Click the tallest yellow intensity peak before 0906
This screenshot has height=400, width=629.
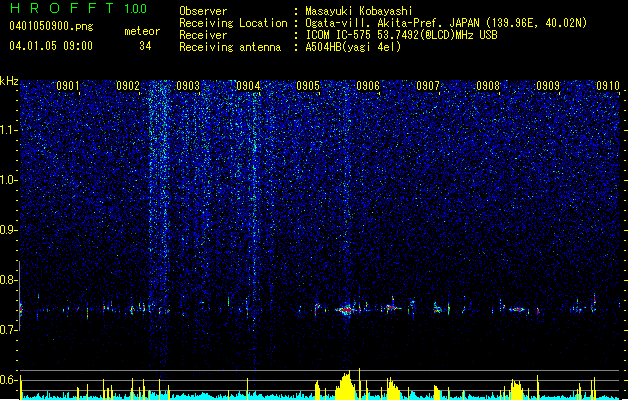click(359, 383)
